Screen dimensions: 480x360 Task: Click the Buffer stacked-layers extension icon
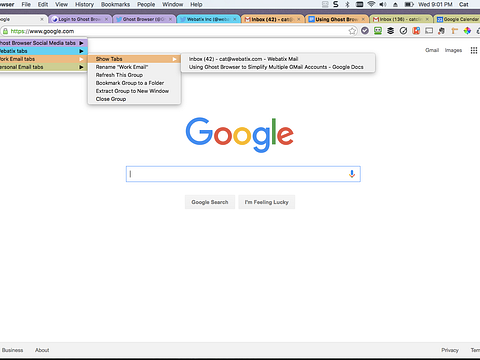click(390, 31)
